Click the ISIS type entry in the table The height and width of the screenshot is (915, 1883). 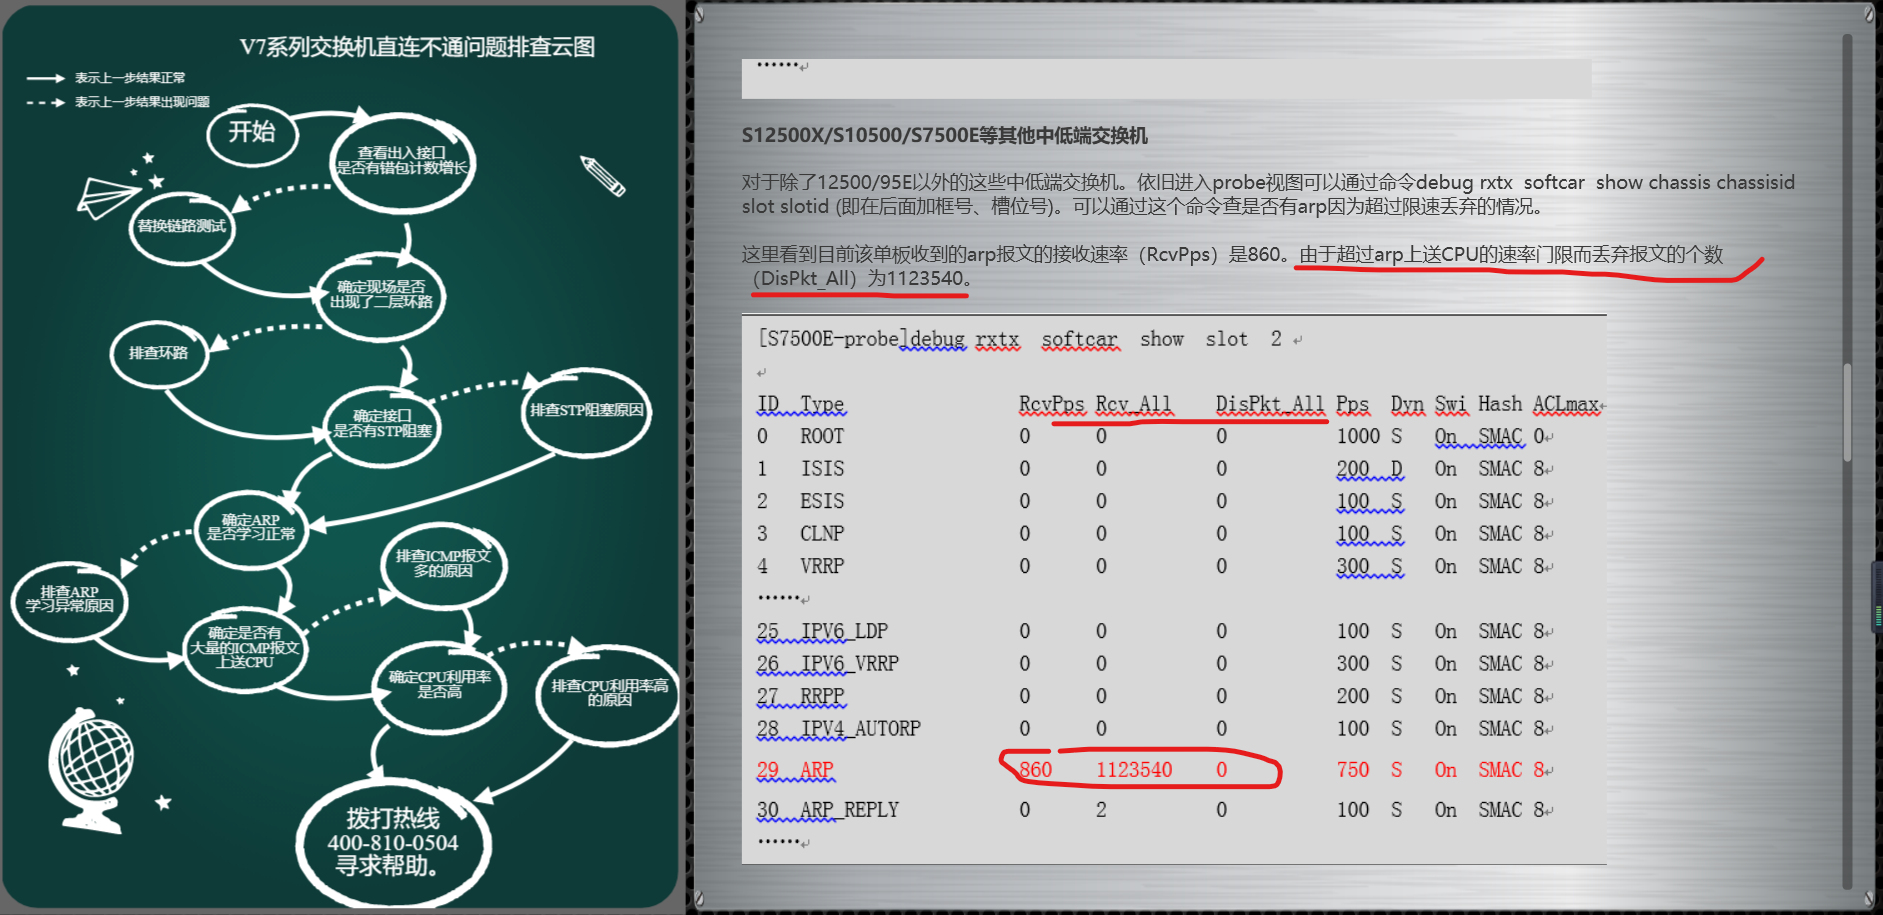[x=822, y=469]
